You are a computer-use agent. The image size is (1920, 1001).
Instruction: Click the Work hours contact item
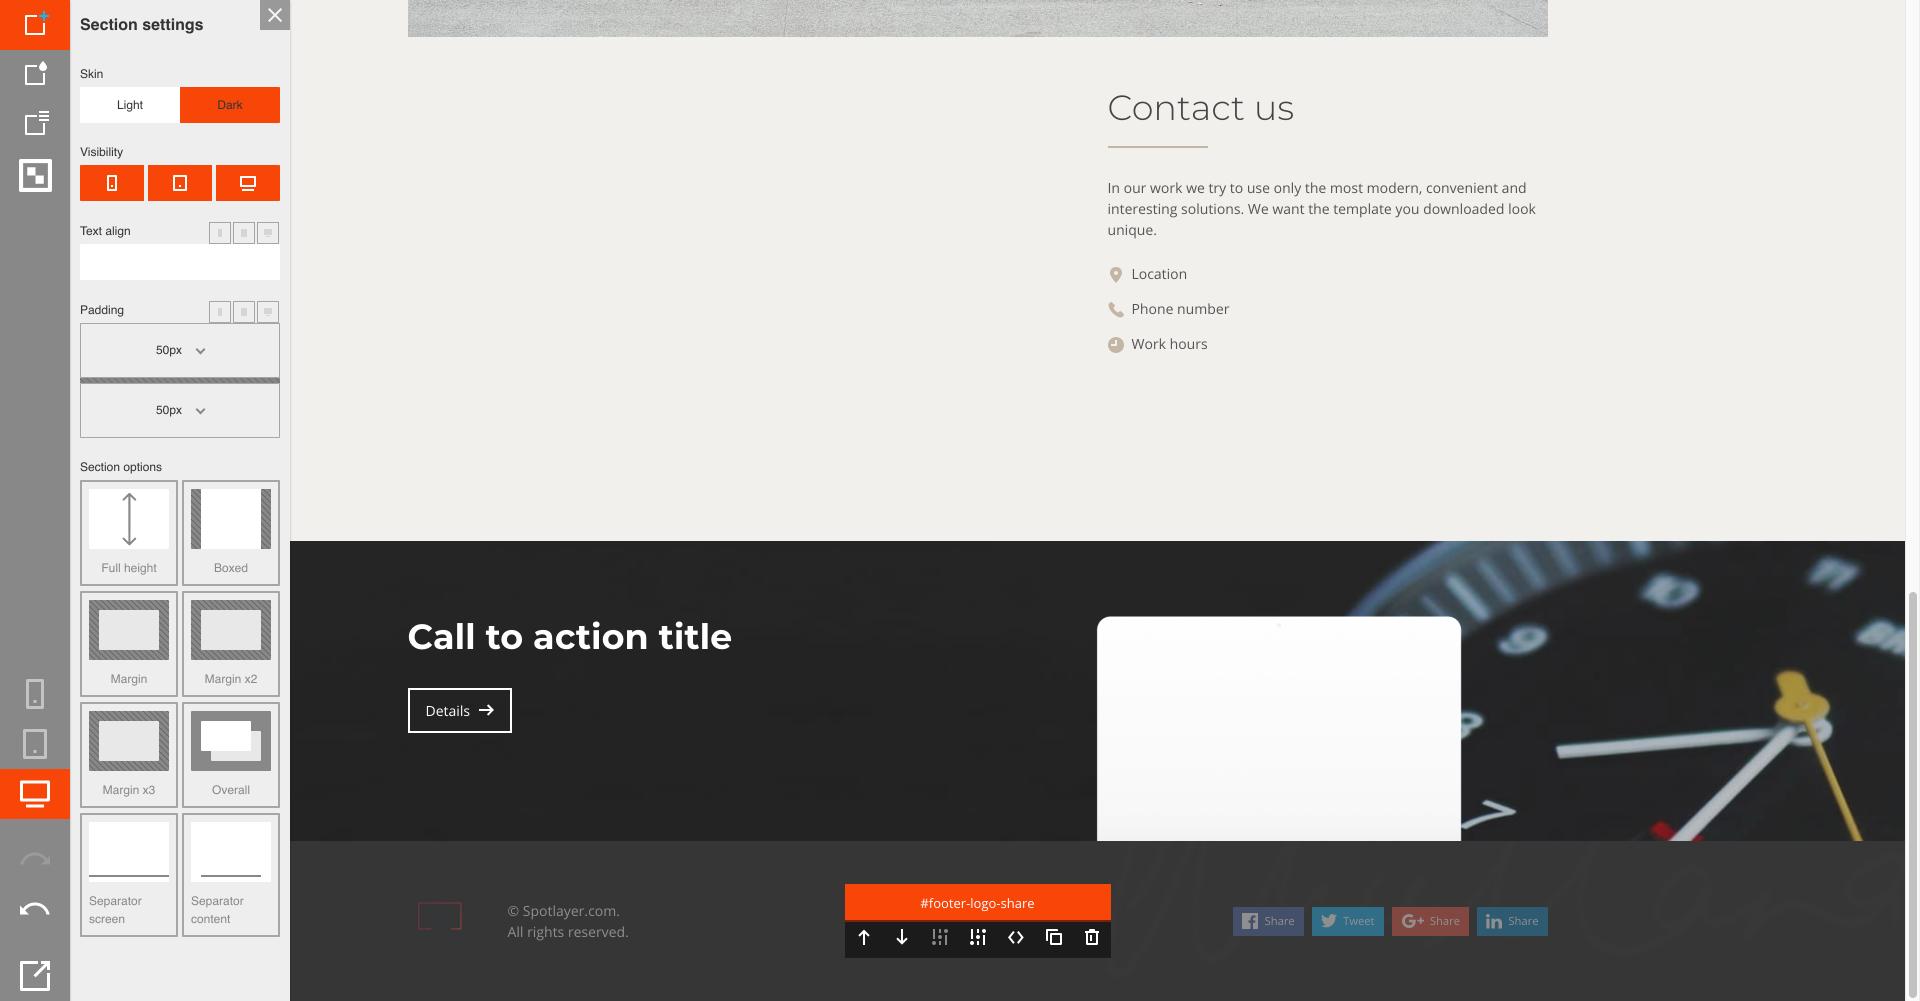[1157, 344]
